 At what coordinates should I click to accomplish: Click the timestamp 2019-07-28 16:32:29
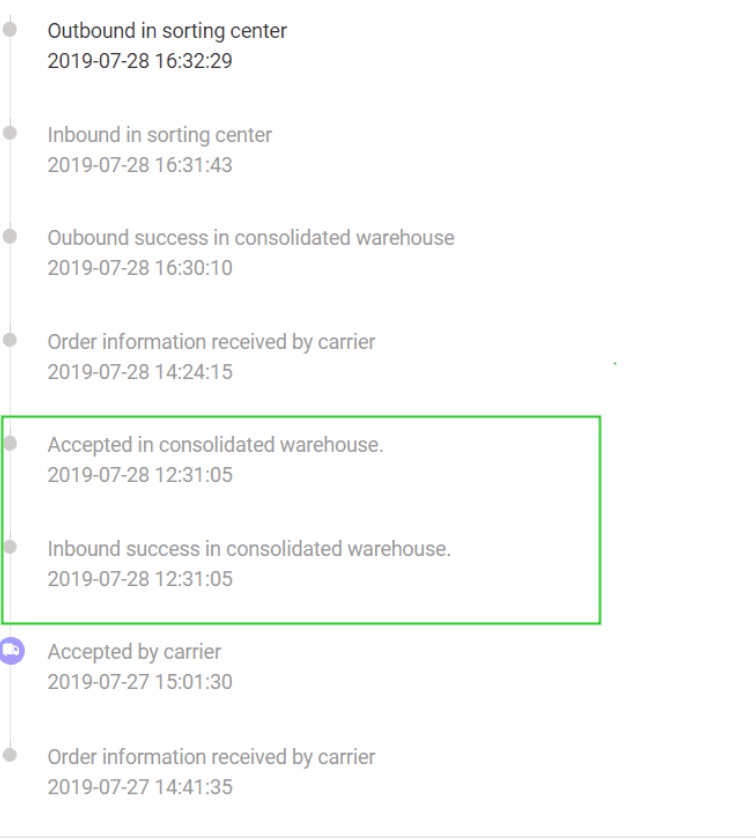[x=139, y=61]
